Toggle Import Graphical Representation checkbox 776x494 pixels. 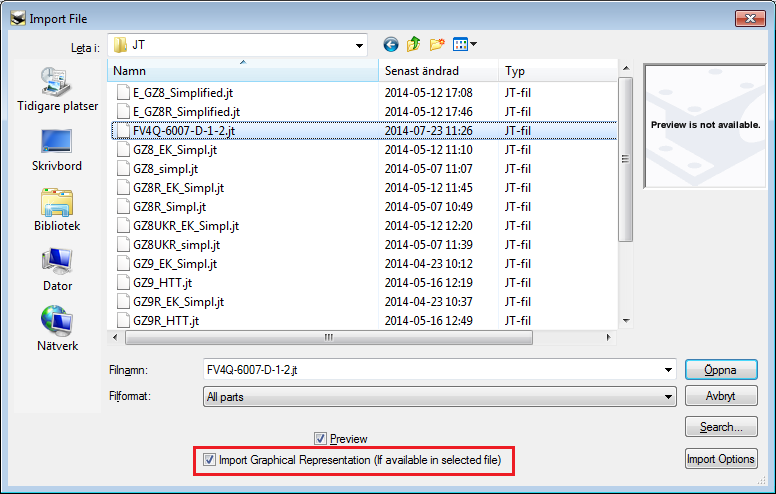(x=209, y=460)
